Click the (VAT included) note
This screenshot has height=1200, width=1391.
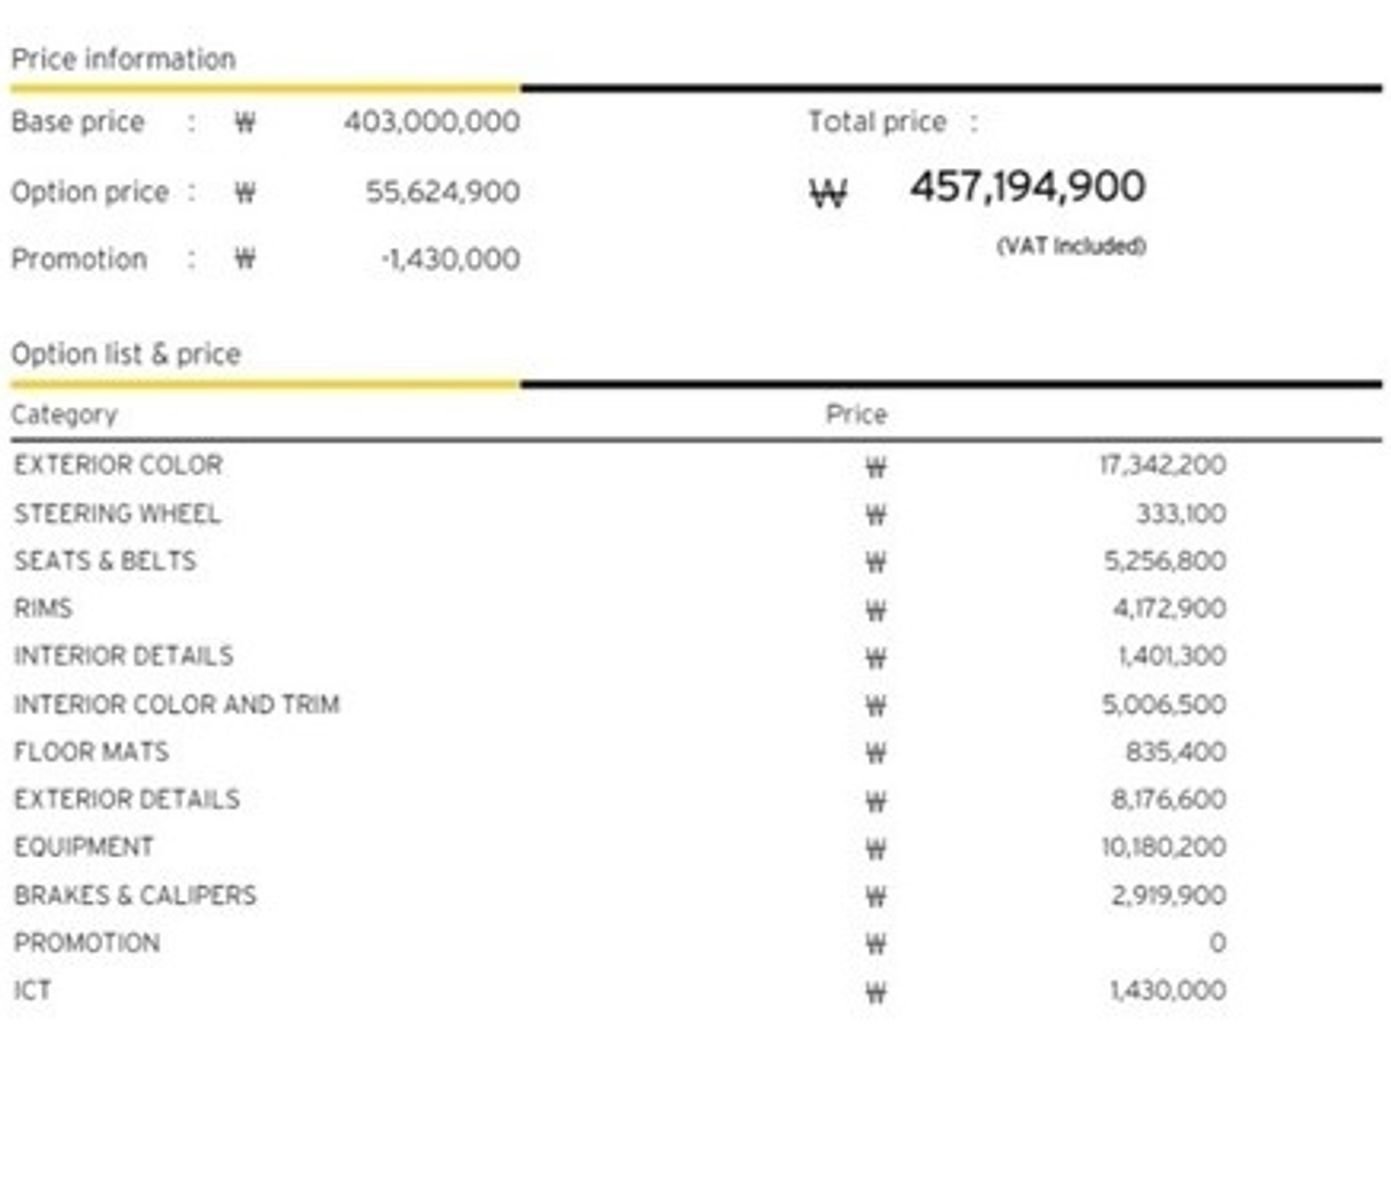click(1071, 246)
